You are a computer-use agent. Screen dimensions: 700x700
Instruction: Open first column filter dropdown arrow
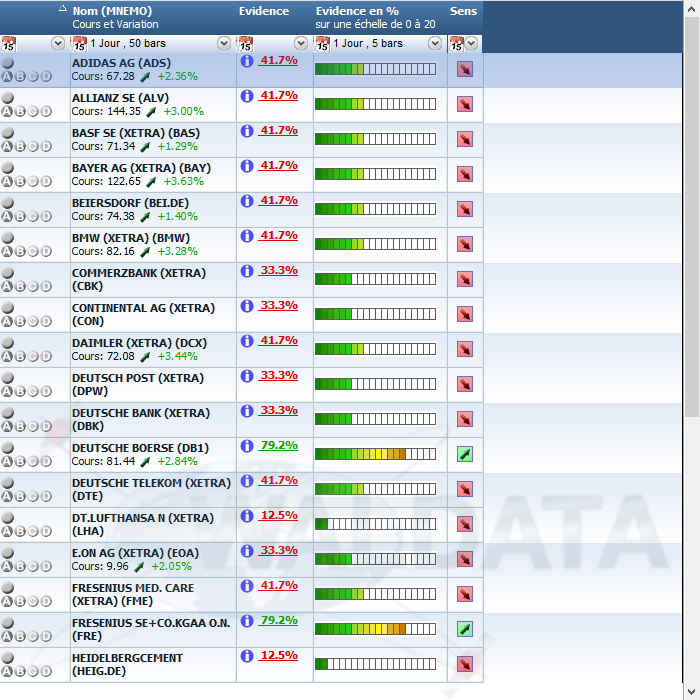[x=58, y=43]
